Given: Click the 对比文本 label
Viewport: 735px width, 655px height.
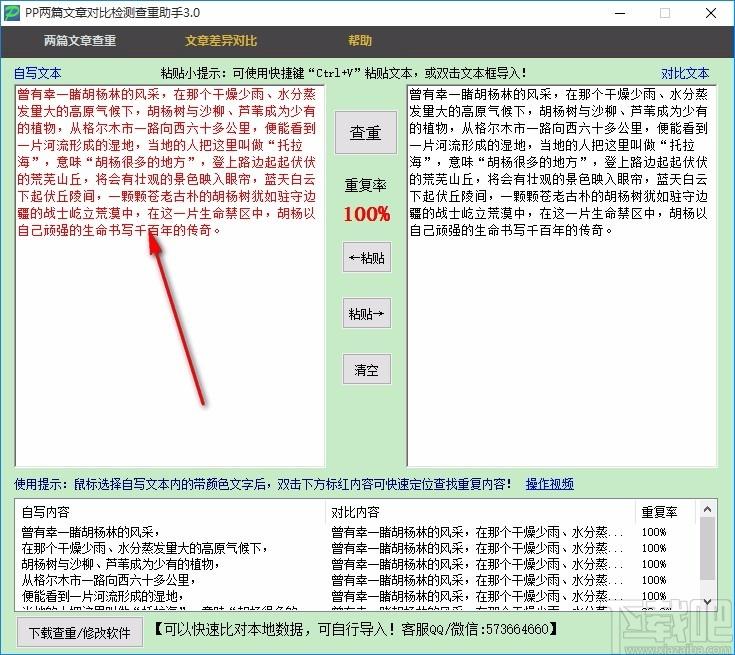Looking at the screenshot, I should [x=685, y=73].
